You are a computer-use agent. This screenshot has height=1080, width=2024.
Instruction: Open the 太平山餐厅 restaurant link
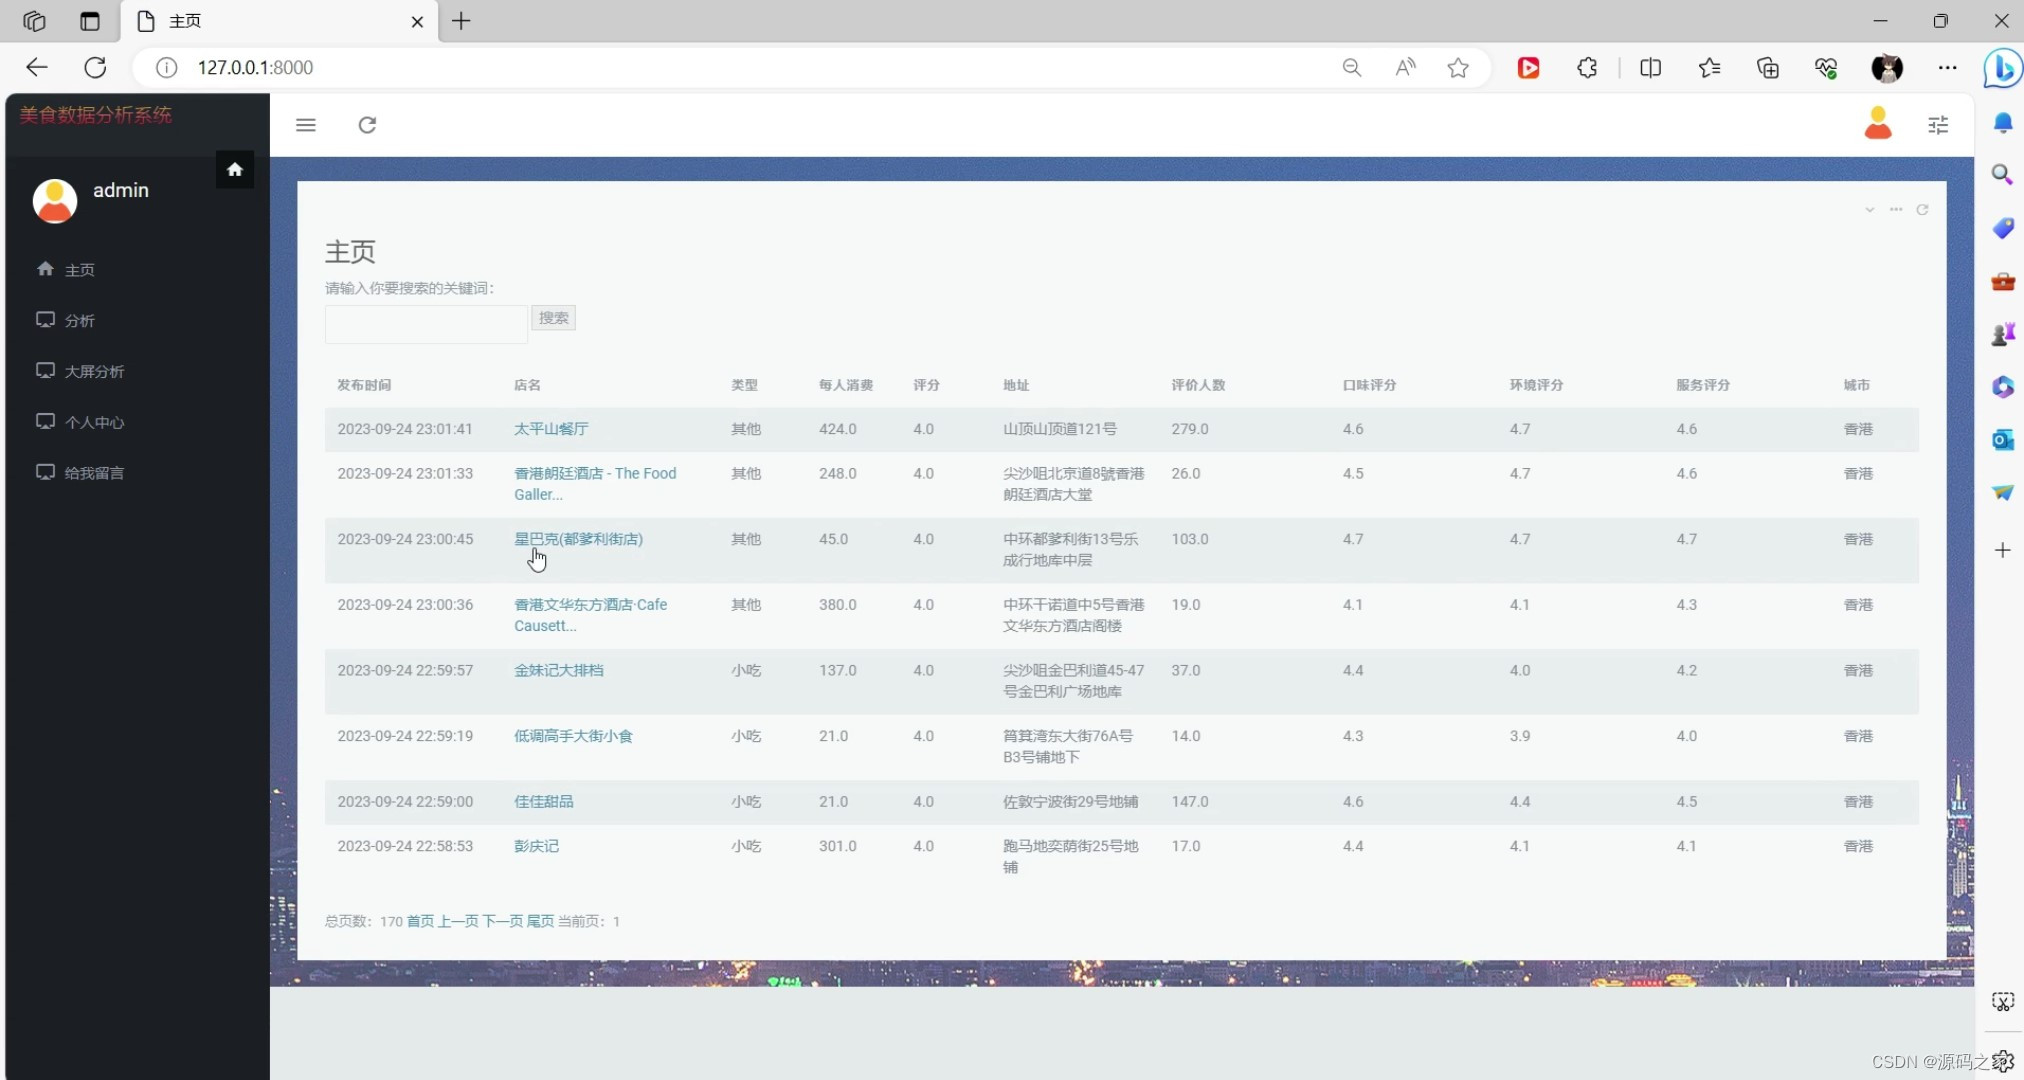tap(551, 429)
